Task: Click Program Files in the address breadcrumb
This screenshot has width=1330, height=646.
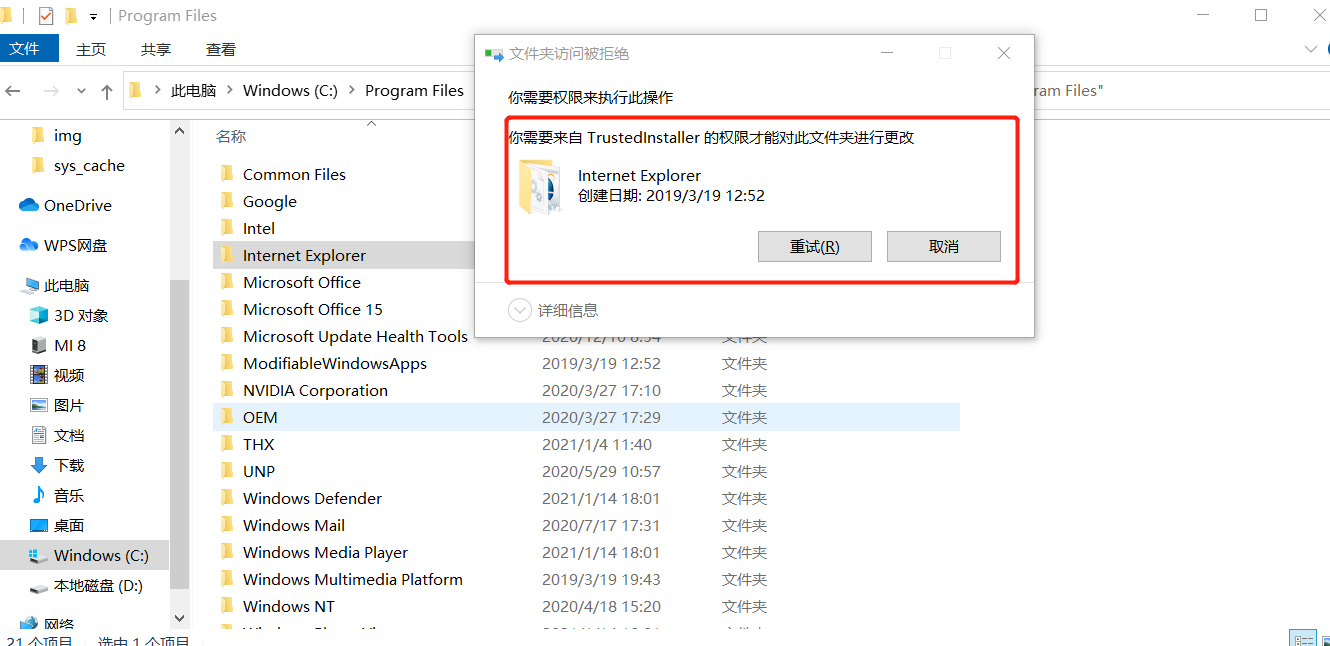Action: pos(414,90)
